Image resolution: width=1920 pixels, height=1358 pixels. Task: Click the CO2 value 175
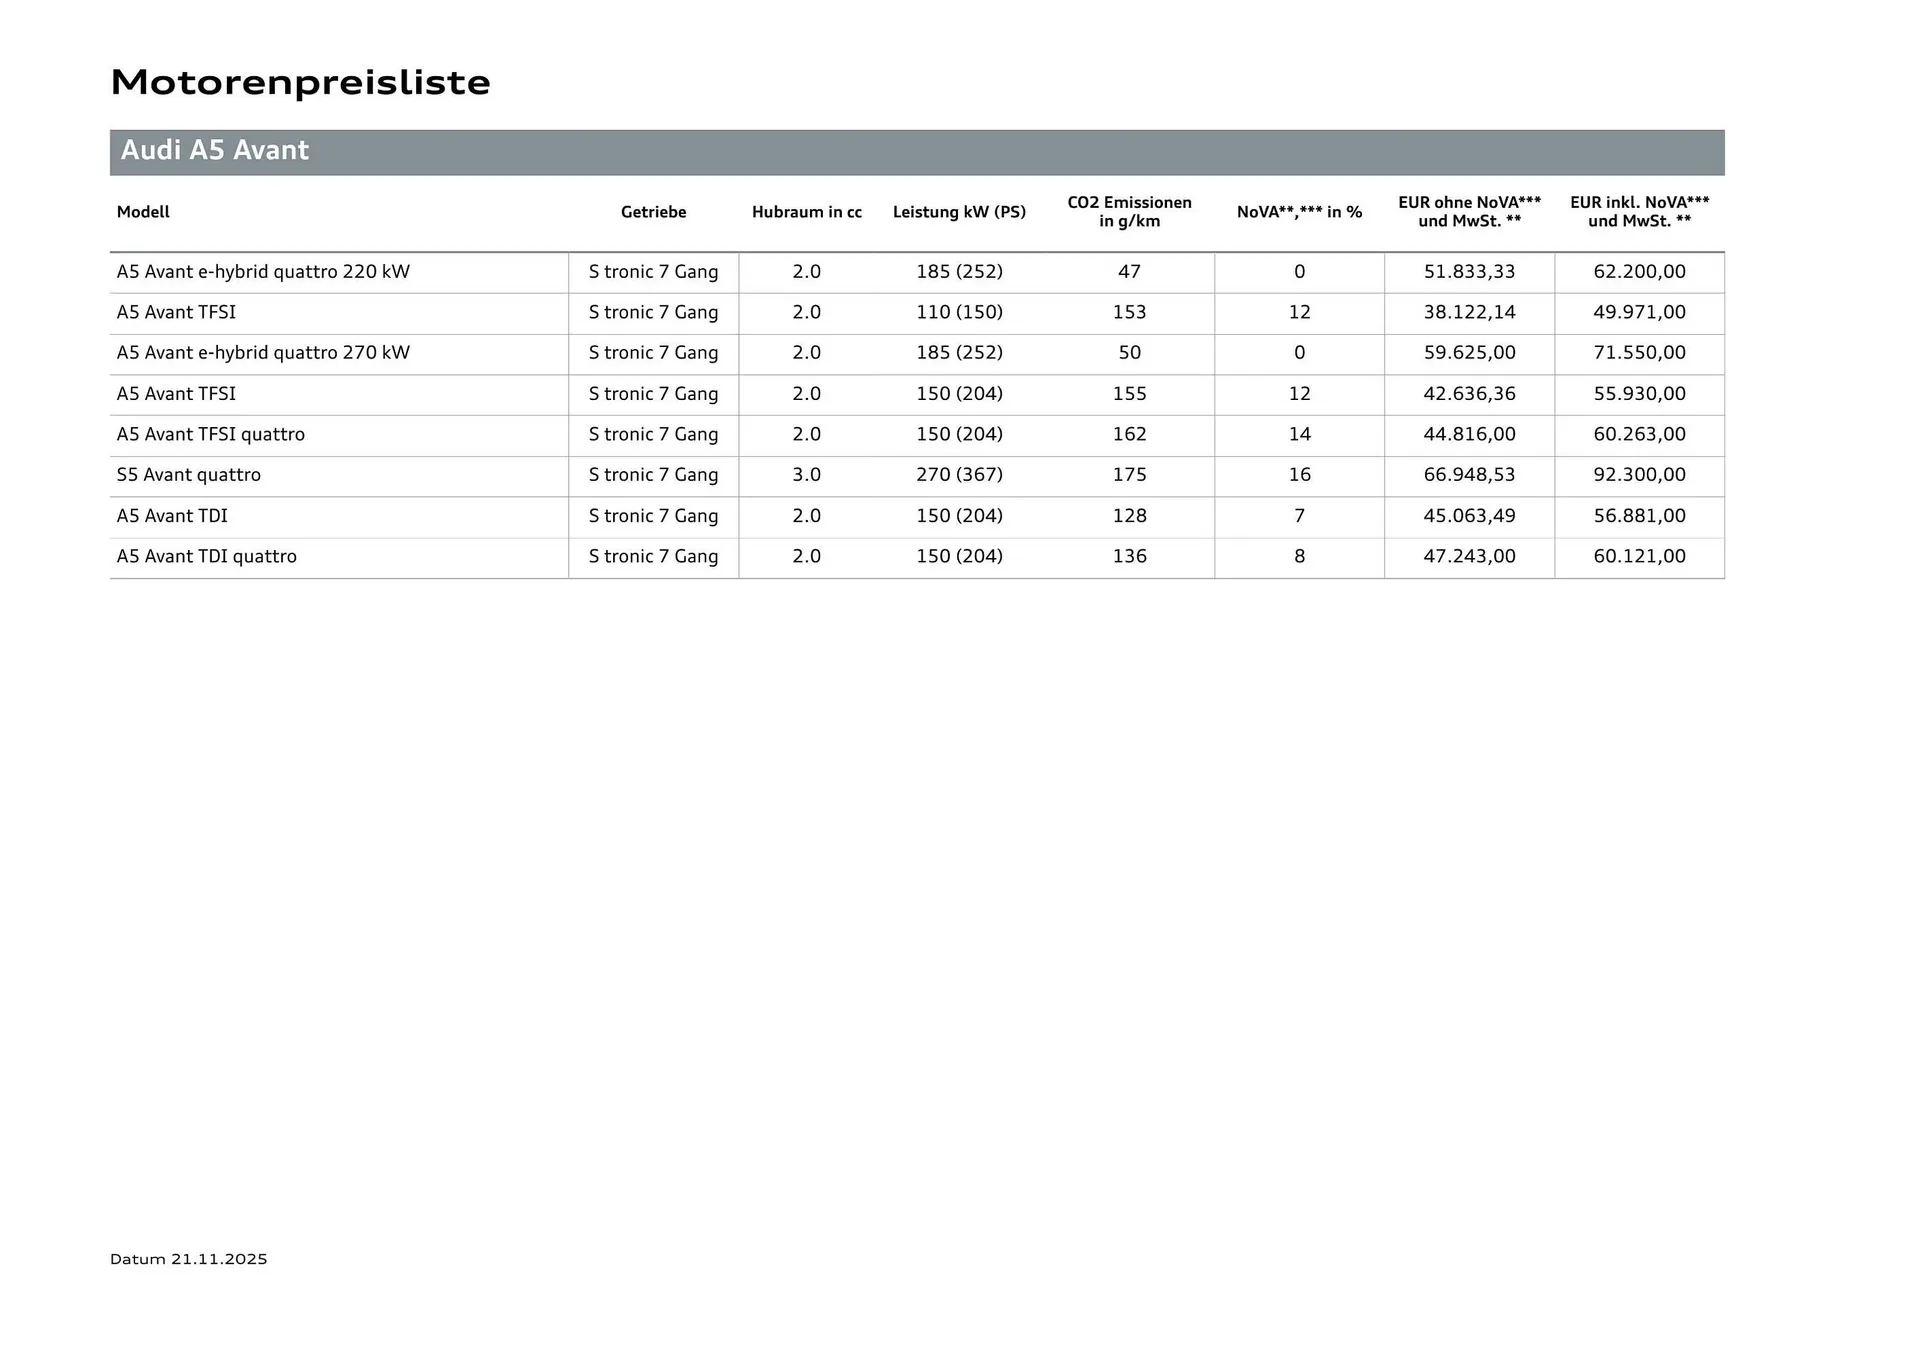point(1129,475)
